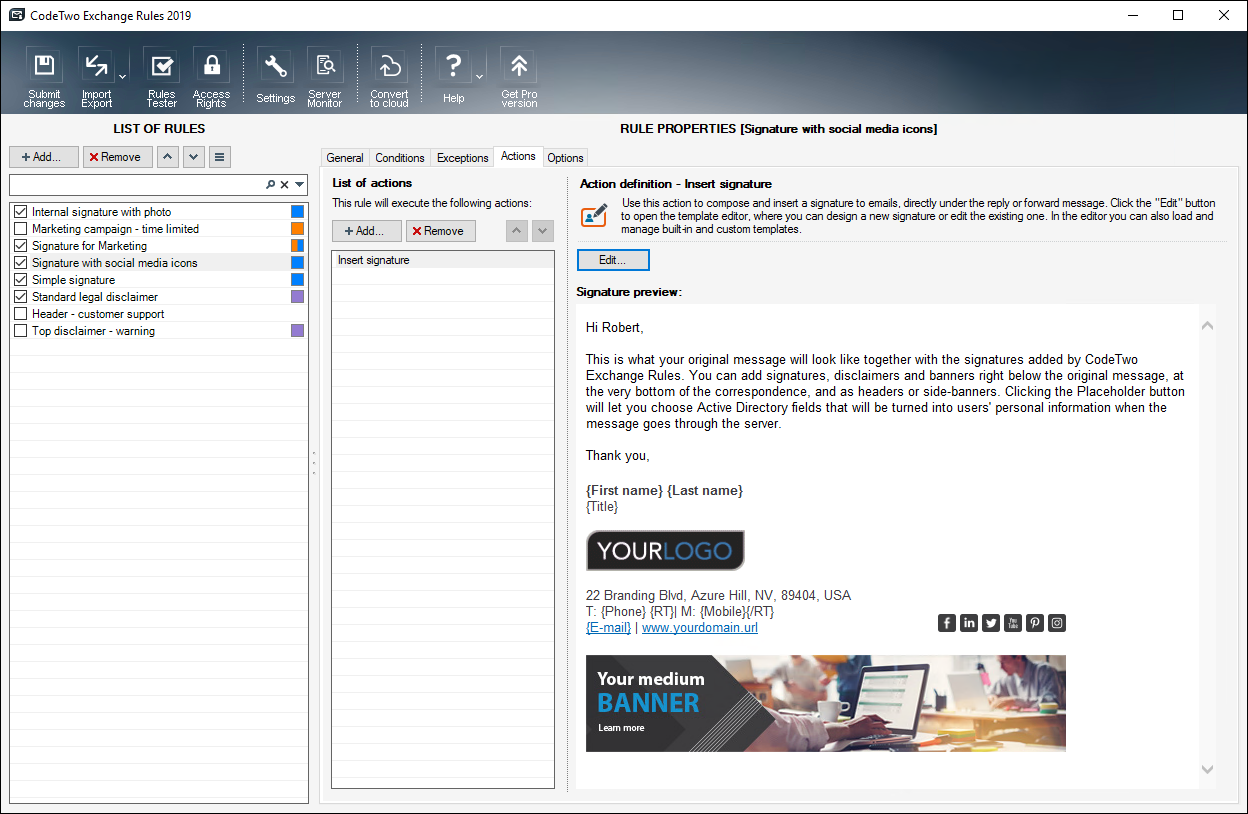The height and width of the screenshot is (814, 1248).
Task: Click Remove button in List of Rules
Action: click(118, 157)
